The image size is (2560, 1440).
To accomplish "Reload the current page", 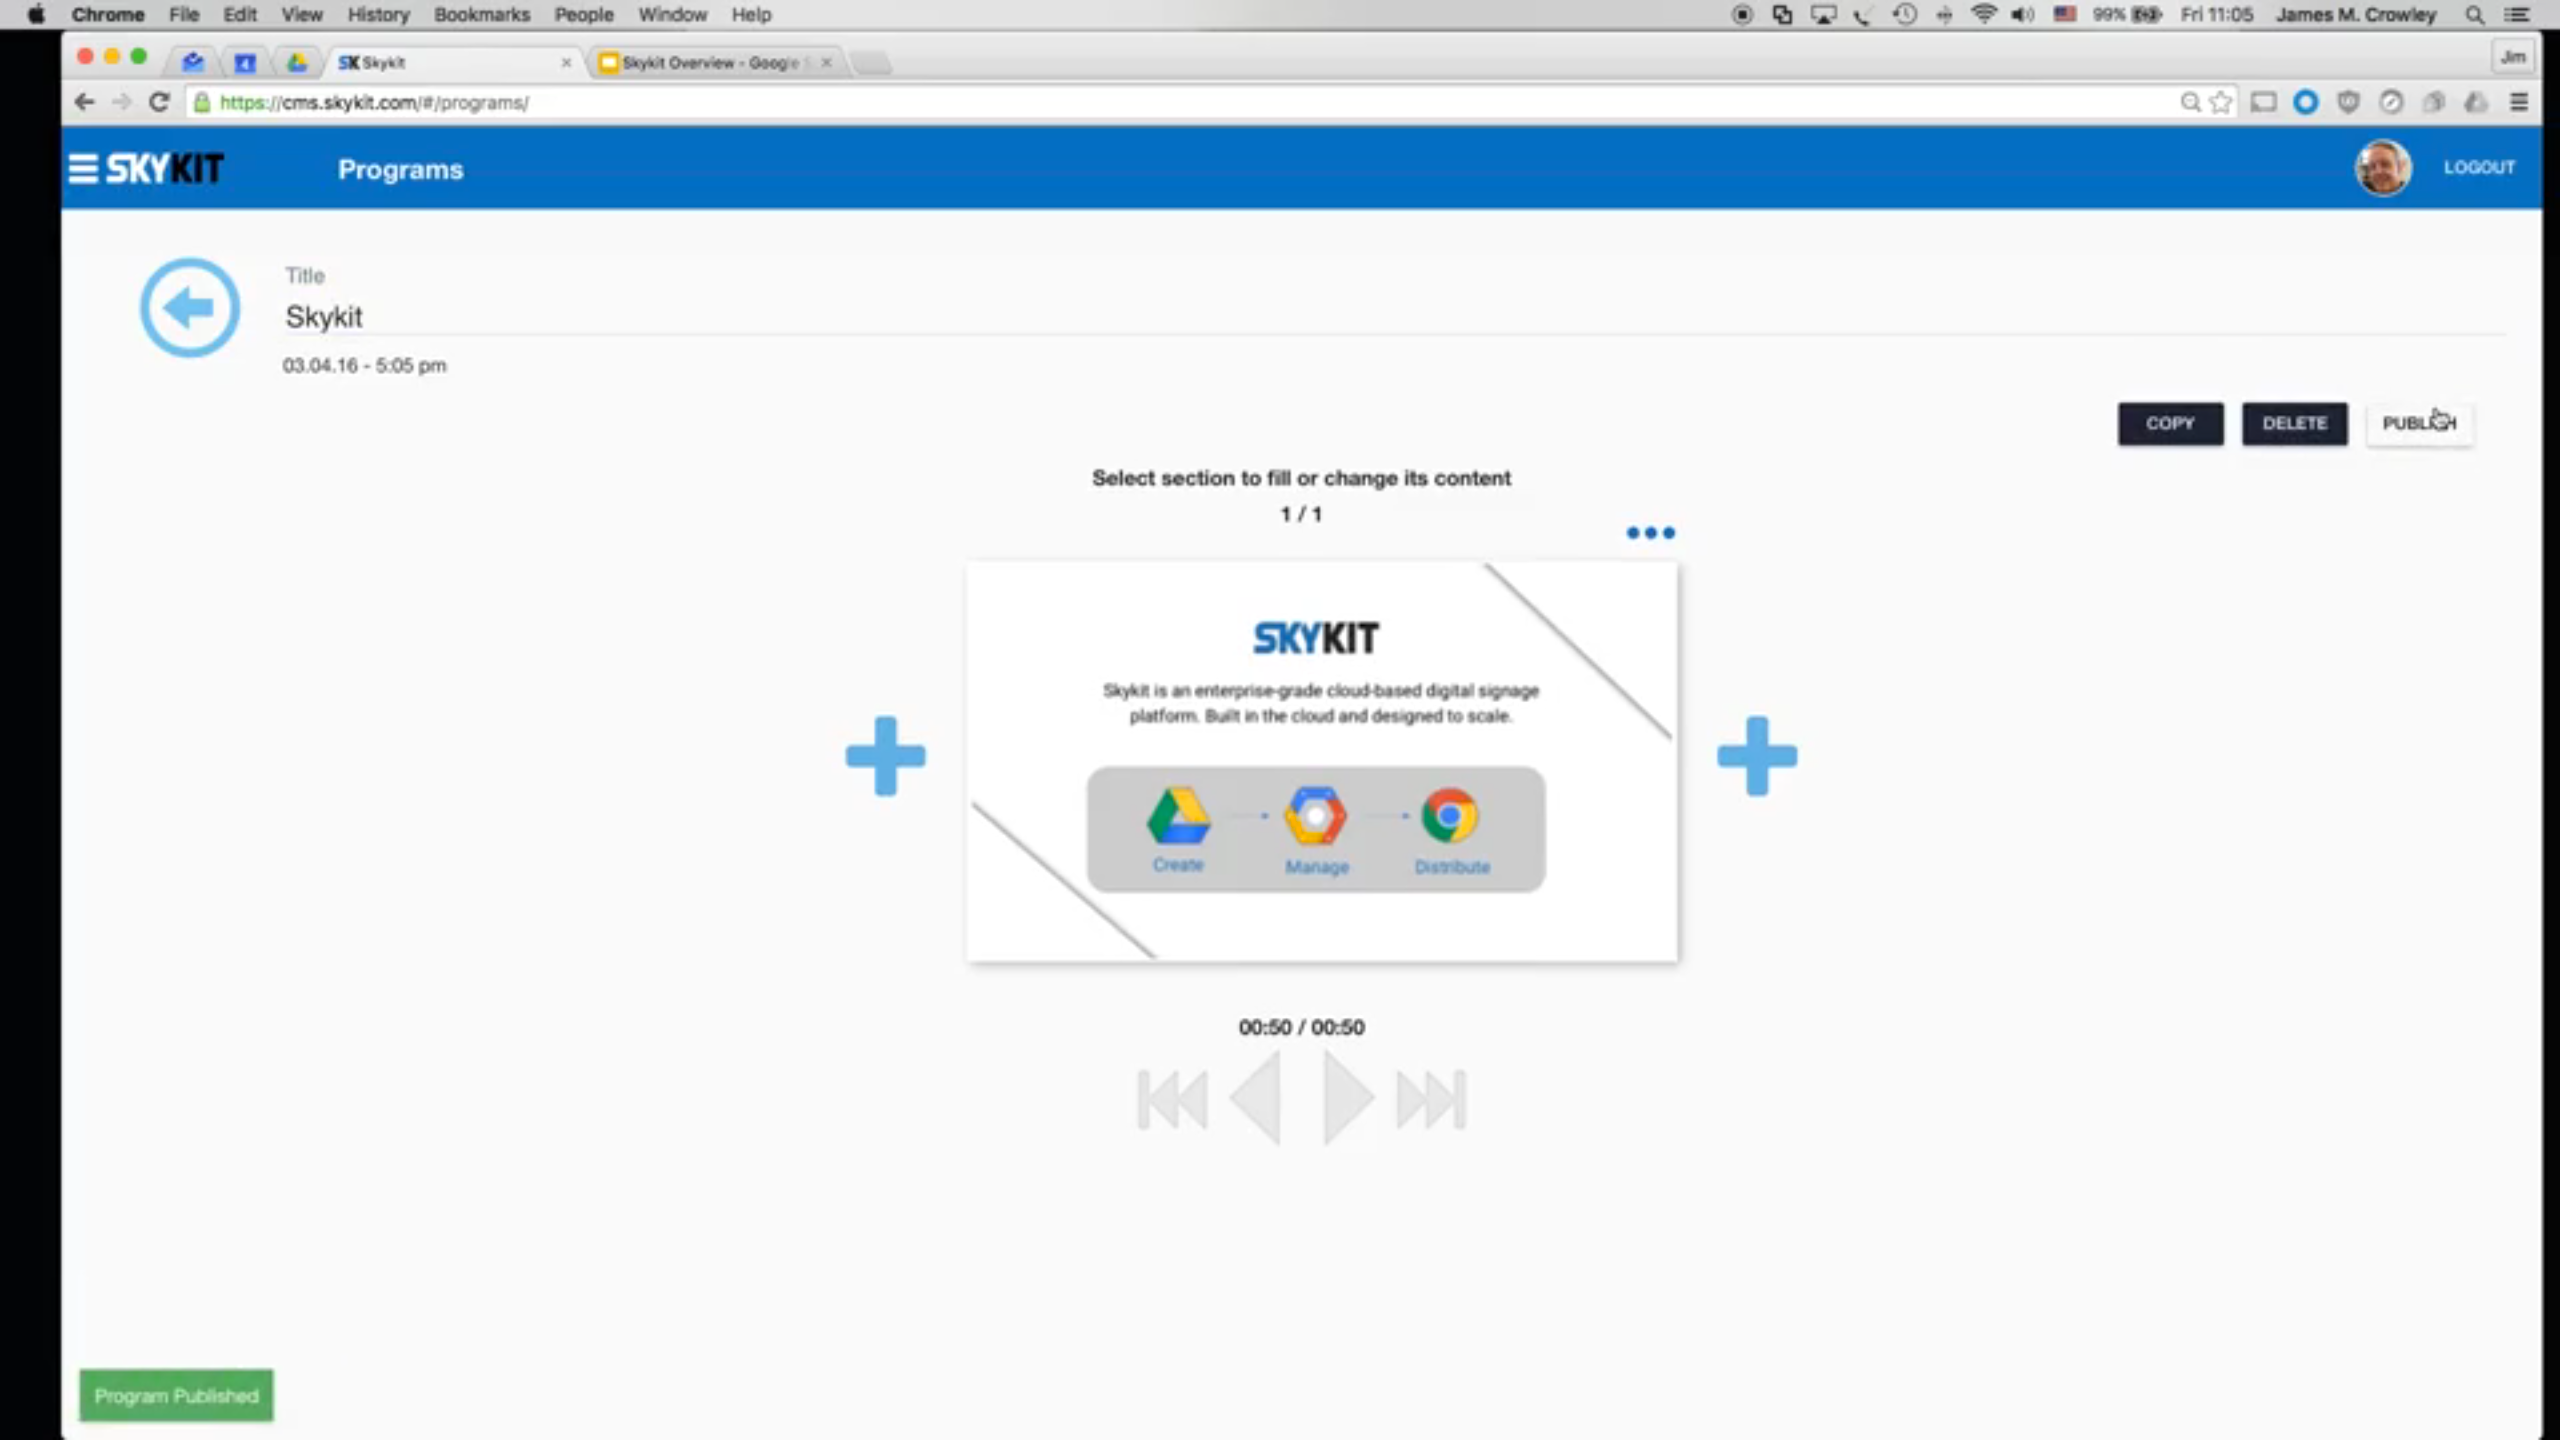I will point(159,102).
